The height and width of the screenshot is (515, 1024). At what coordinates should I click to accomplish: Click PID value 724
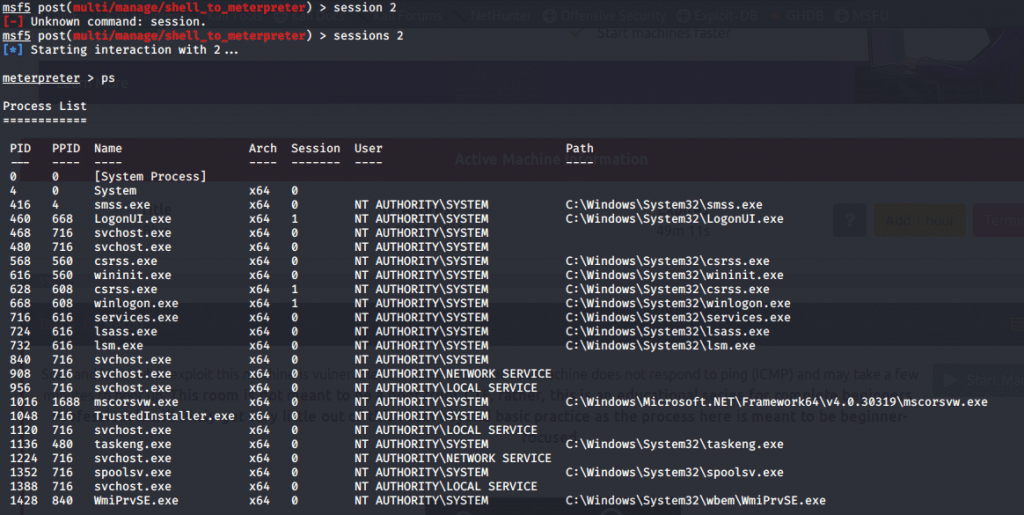point(20,332)
